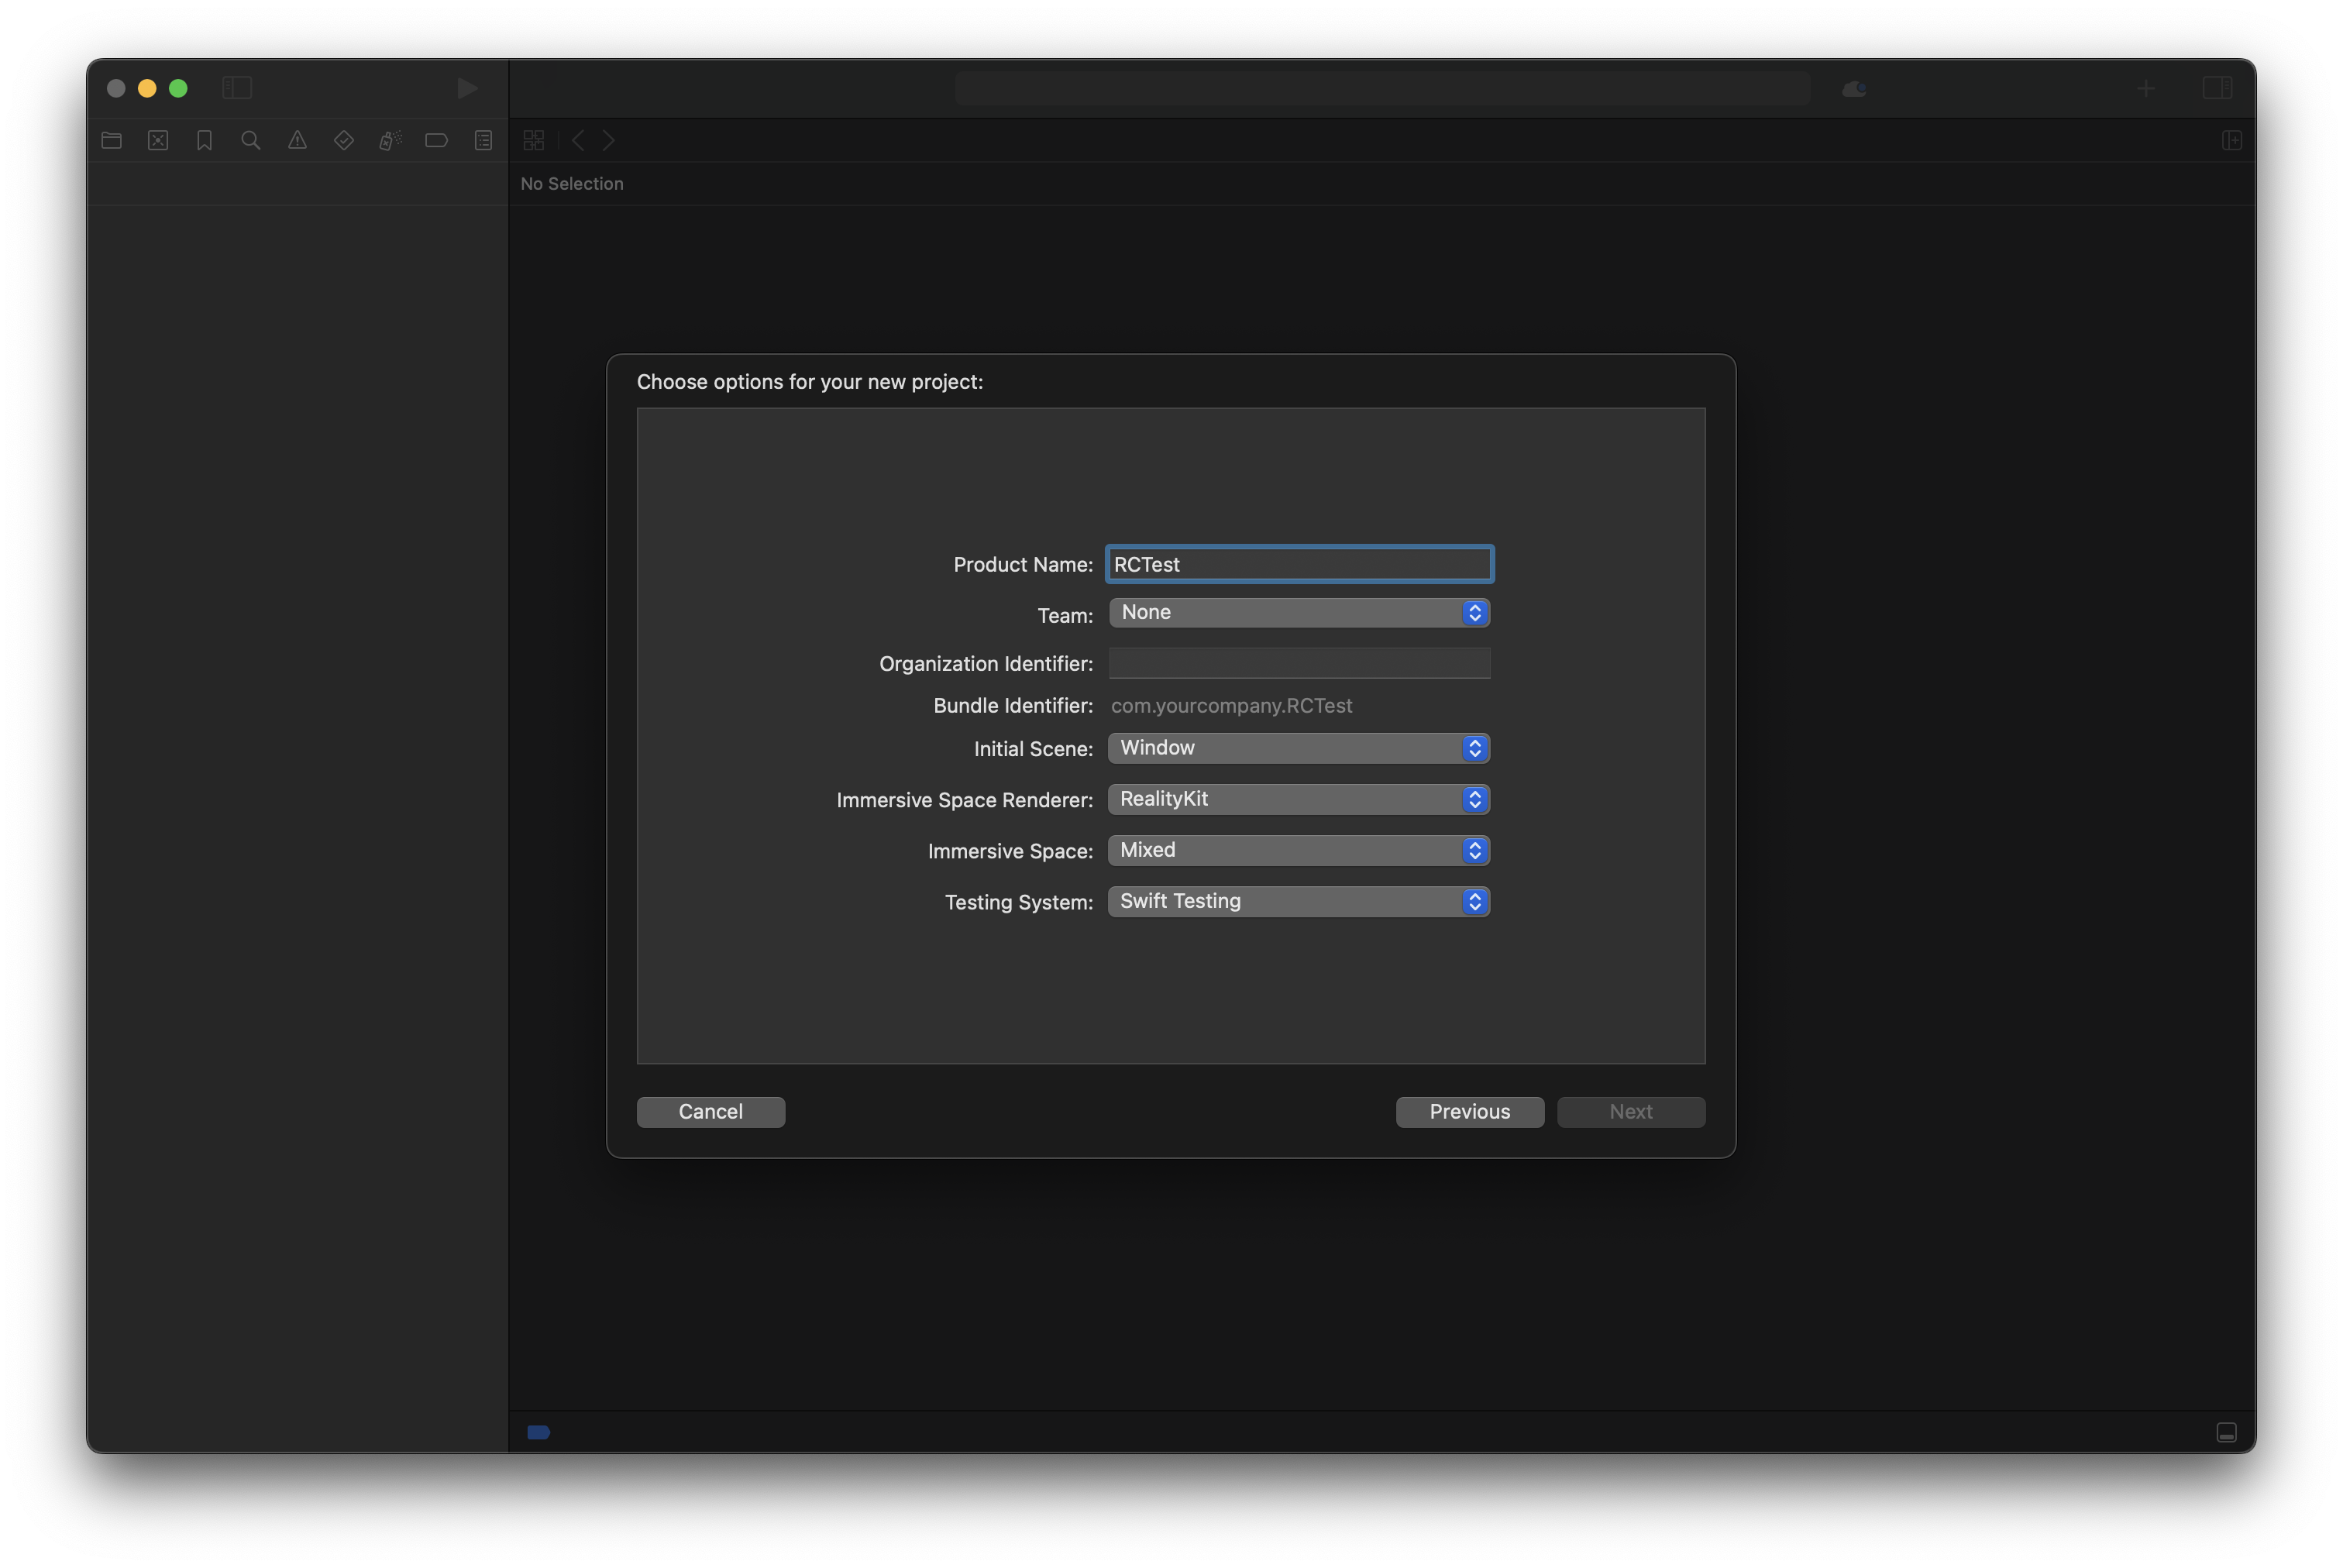Open the Team dropdown
The width and height of the screenshot is (2343, 1568).
1298,613
